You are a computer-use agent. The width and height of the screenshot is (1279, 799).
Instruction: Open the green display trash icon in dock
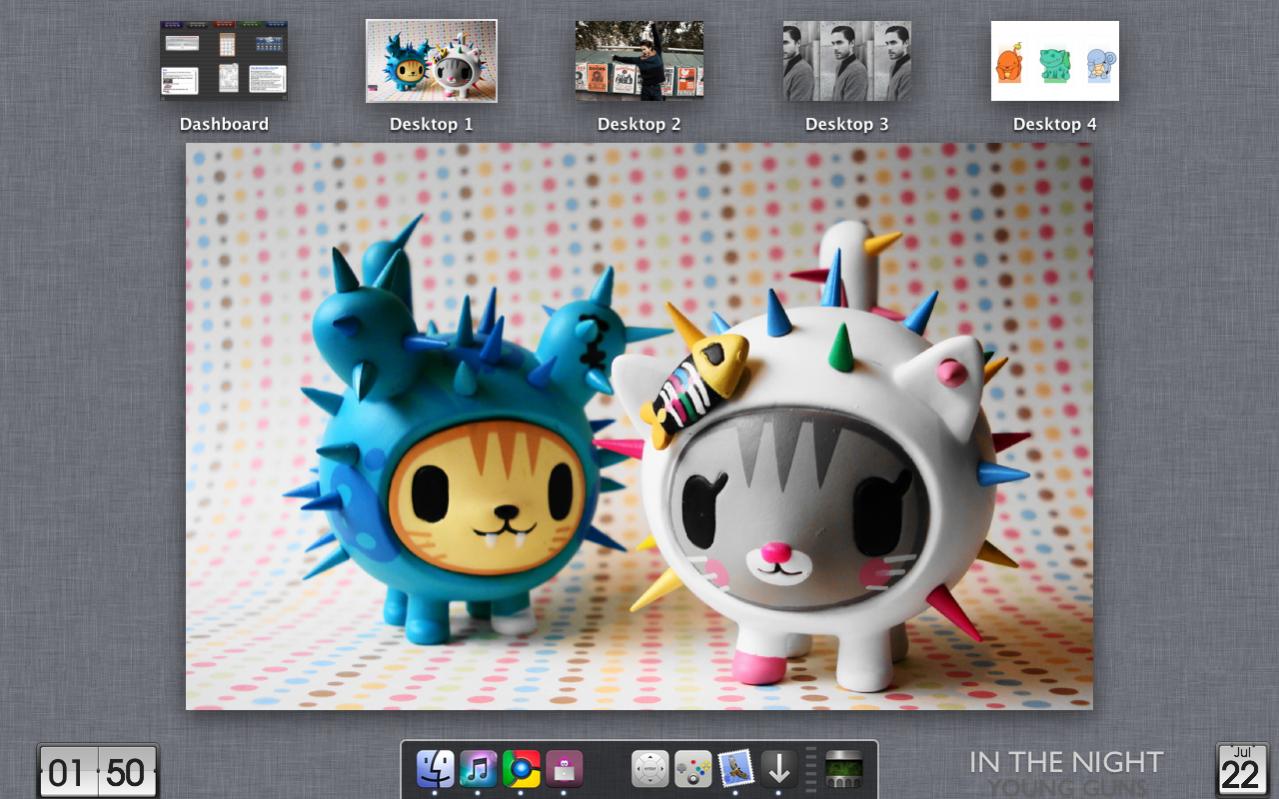tap(843, 769)
